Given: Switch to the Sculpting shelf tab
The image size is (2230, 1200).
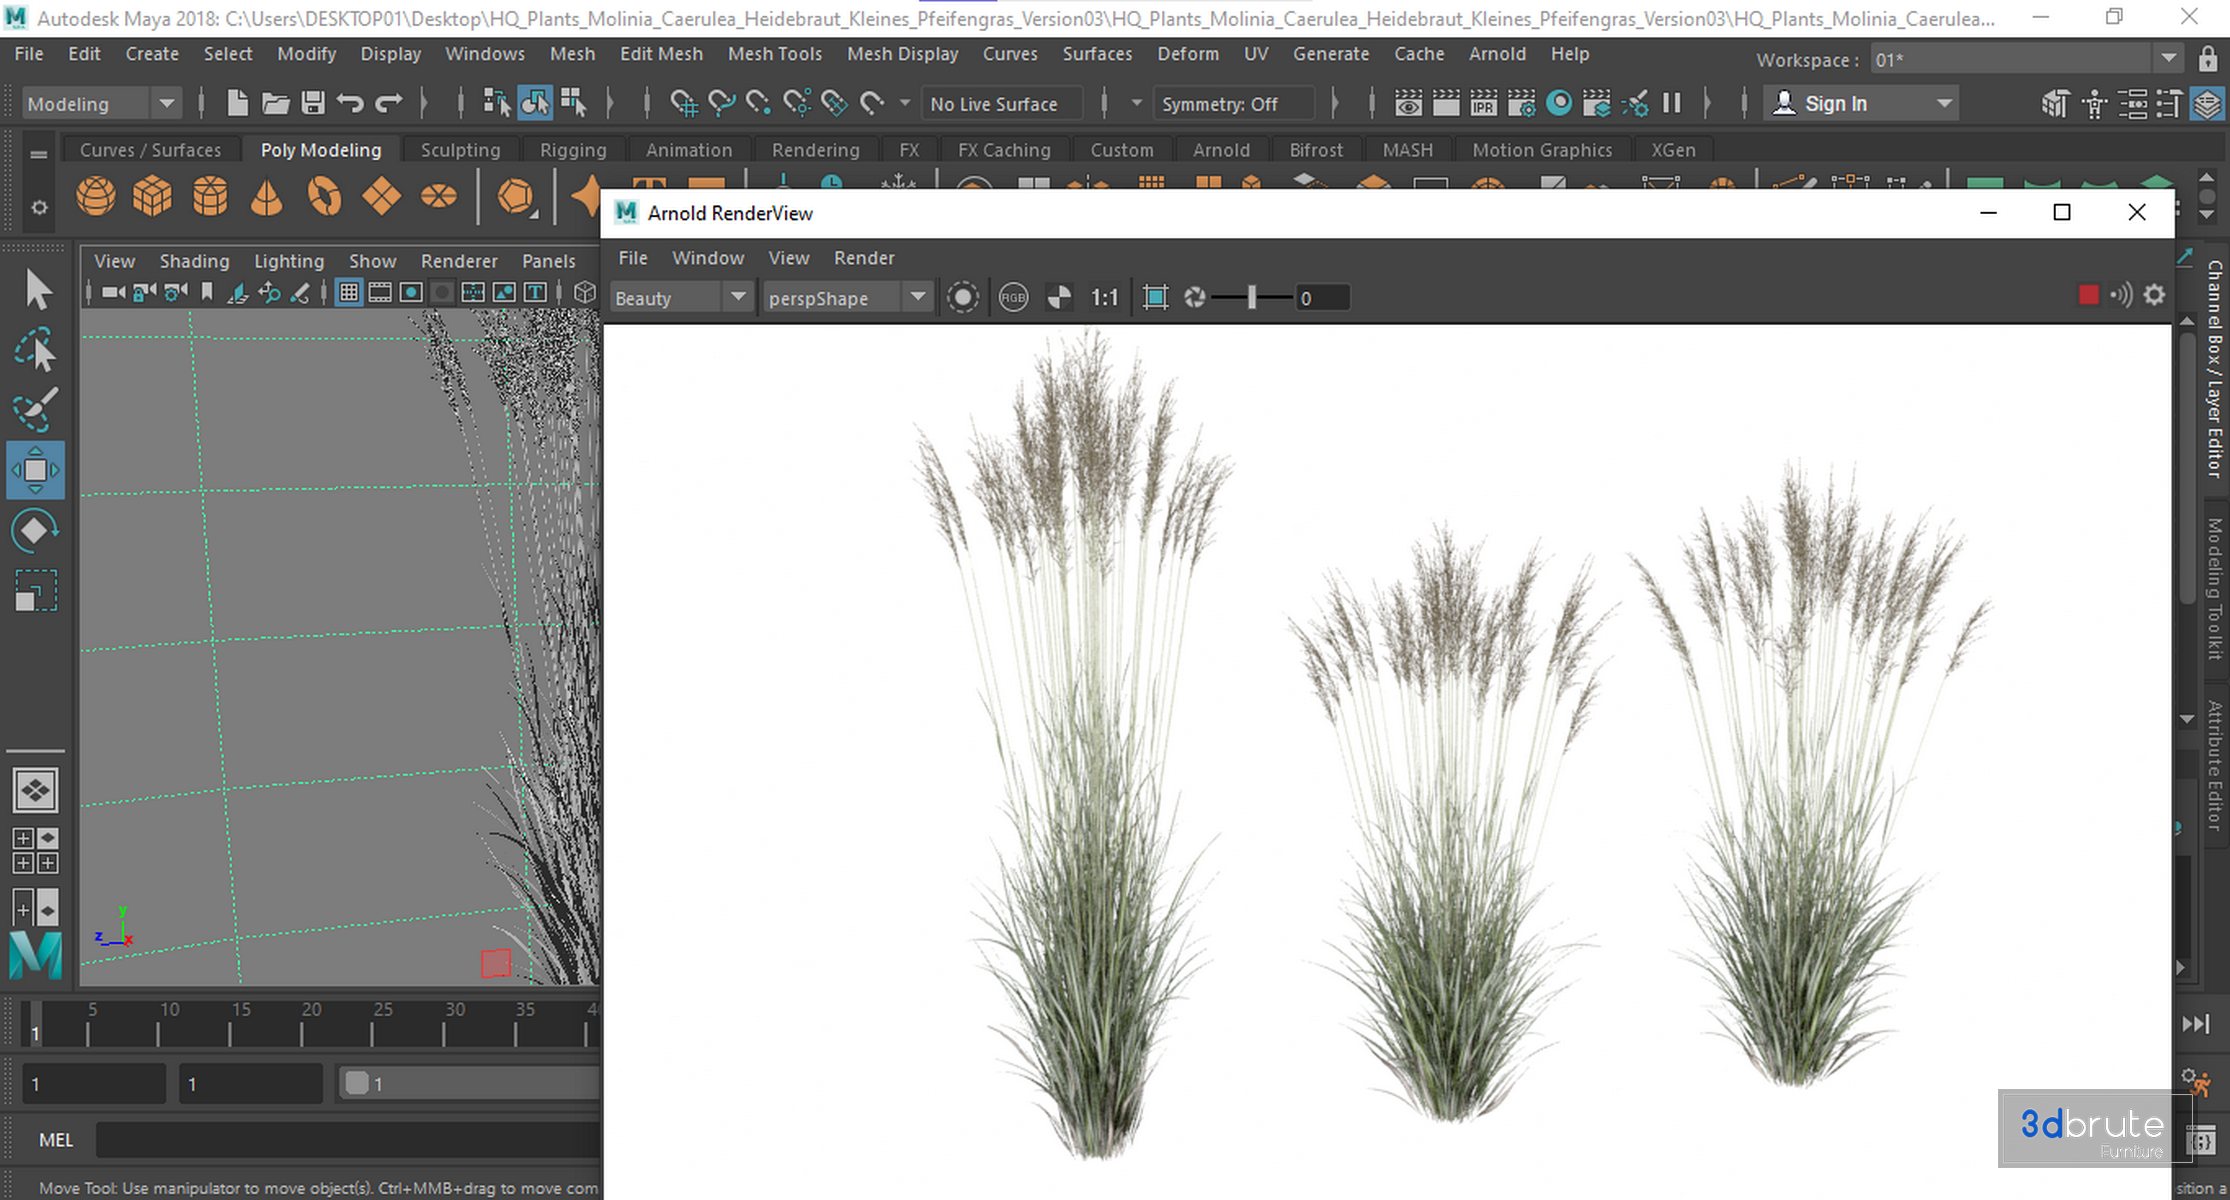Looking at the screenshot, I should pos(460,150).
